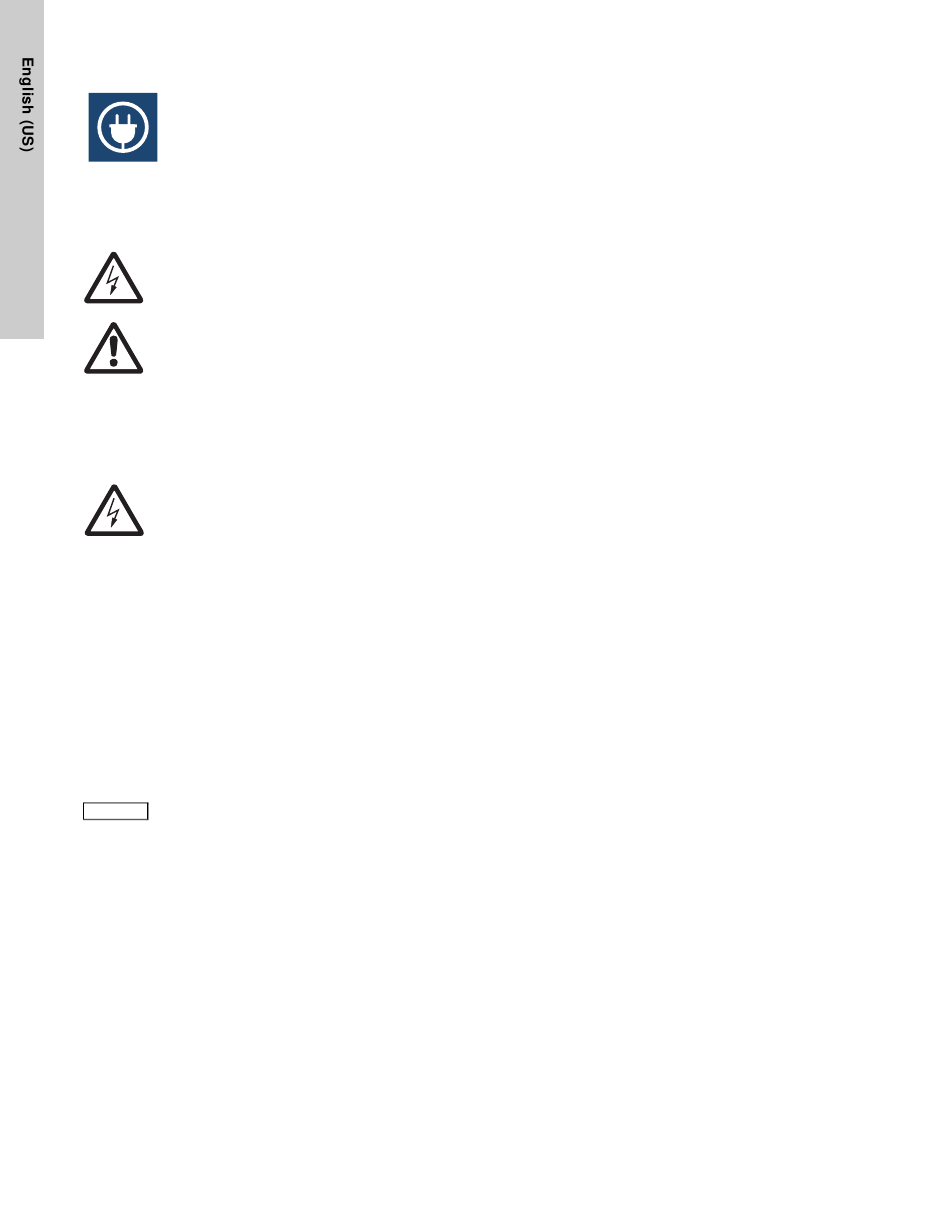Click the white circle ring around the plug
This screenshot has height=1229, width=950.
[123, 127]
